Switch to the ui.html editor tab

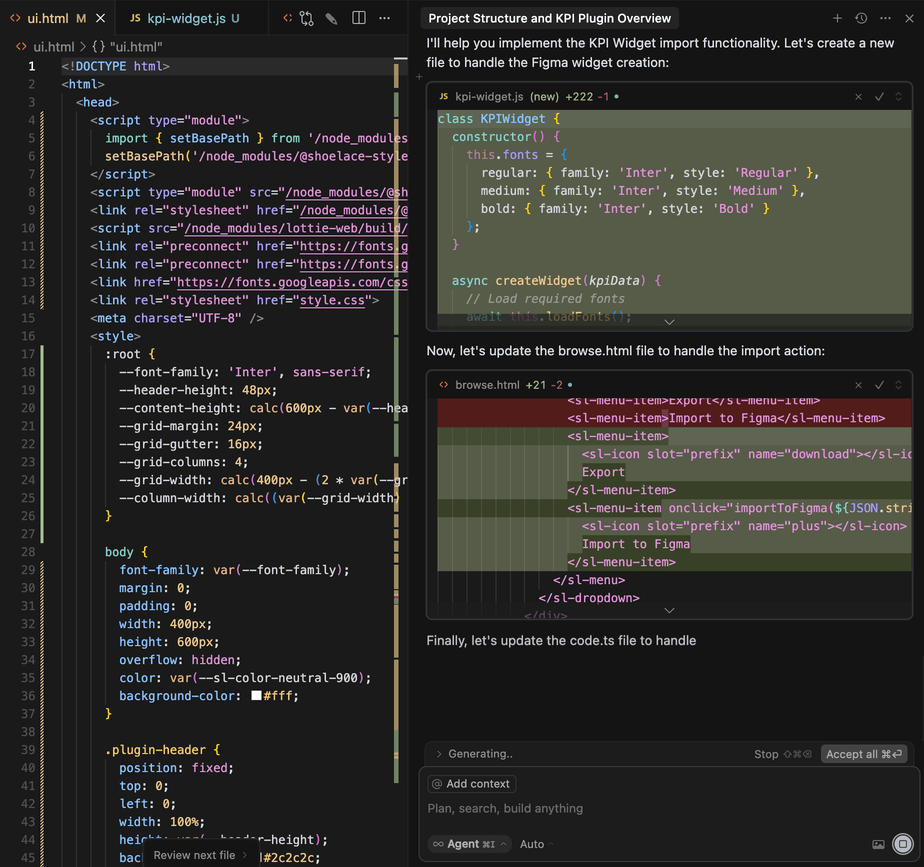coord(47,18)
